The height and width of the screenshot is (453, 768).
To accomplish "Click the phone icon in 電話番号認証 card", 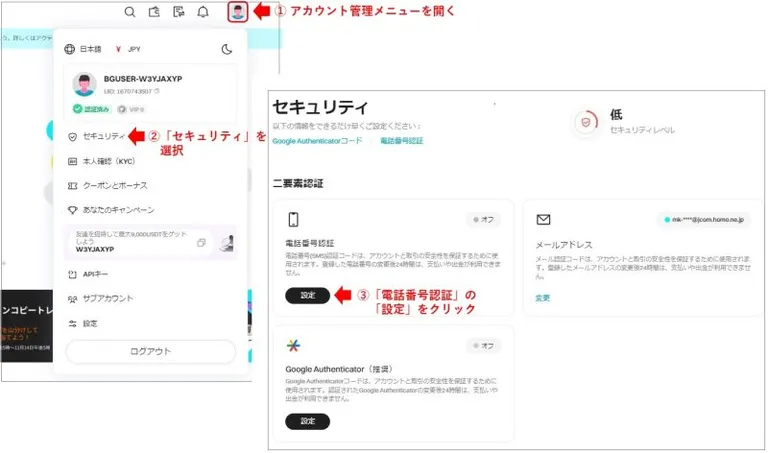I will tap(293, 219).
